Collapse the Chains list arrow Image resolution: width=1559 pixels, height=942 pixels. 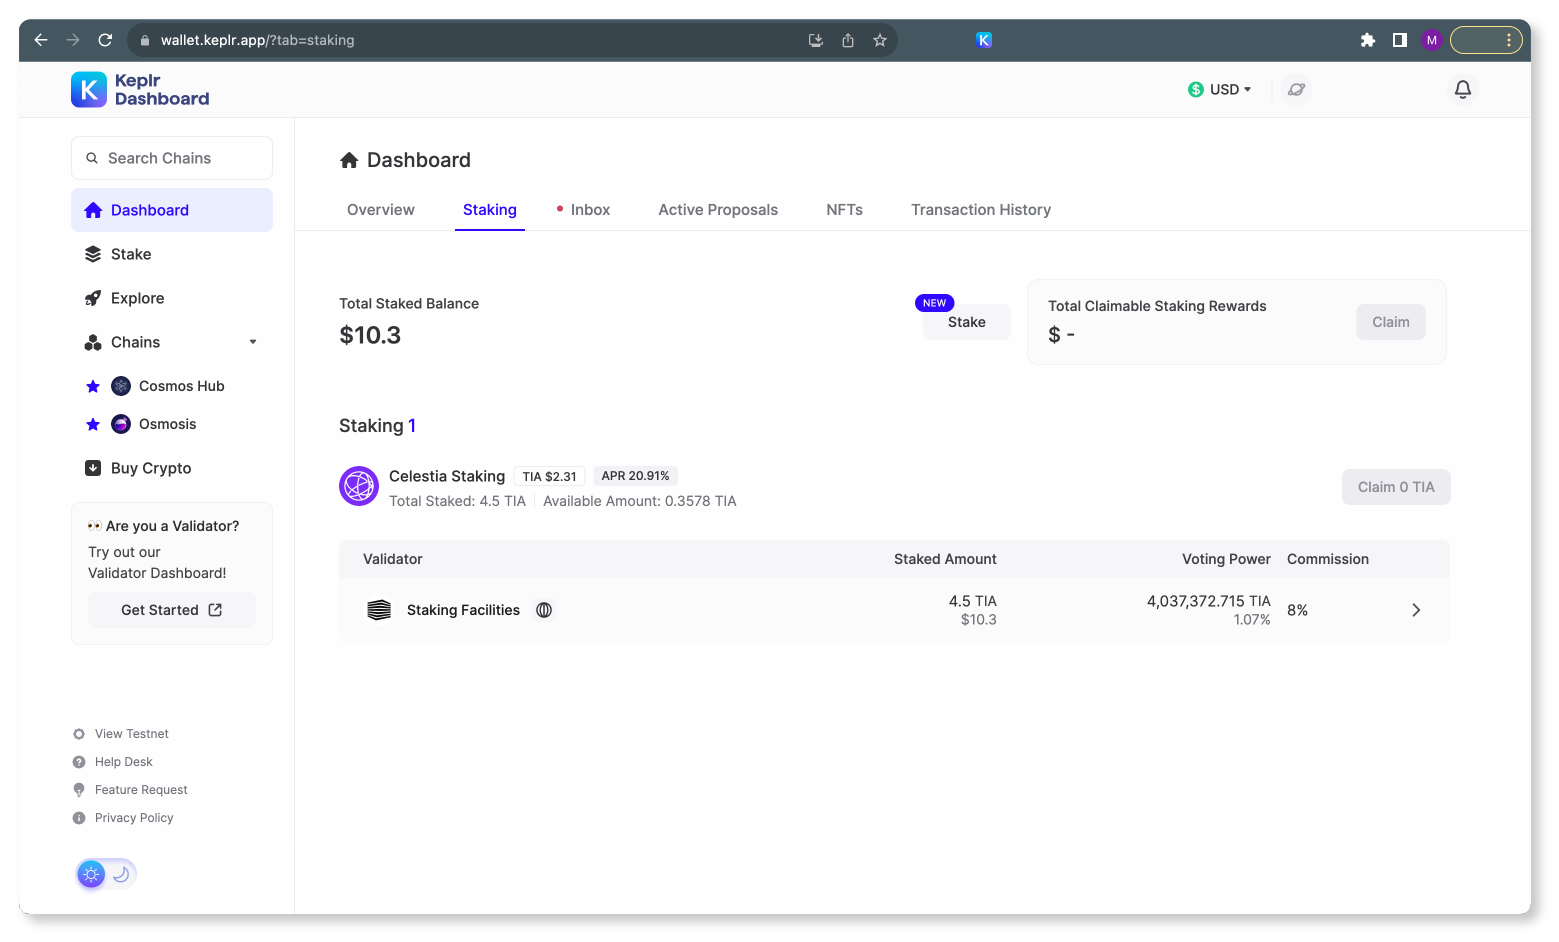pos(253,342)
